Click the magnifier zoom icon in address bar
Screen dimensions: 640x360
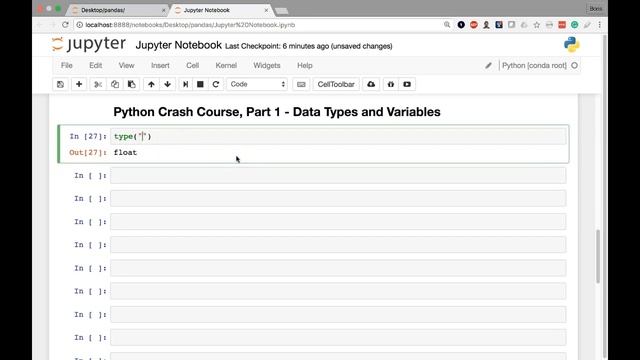click(x=447, y=25)
